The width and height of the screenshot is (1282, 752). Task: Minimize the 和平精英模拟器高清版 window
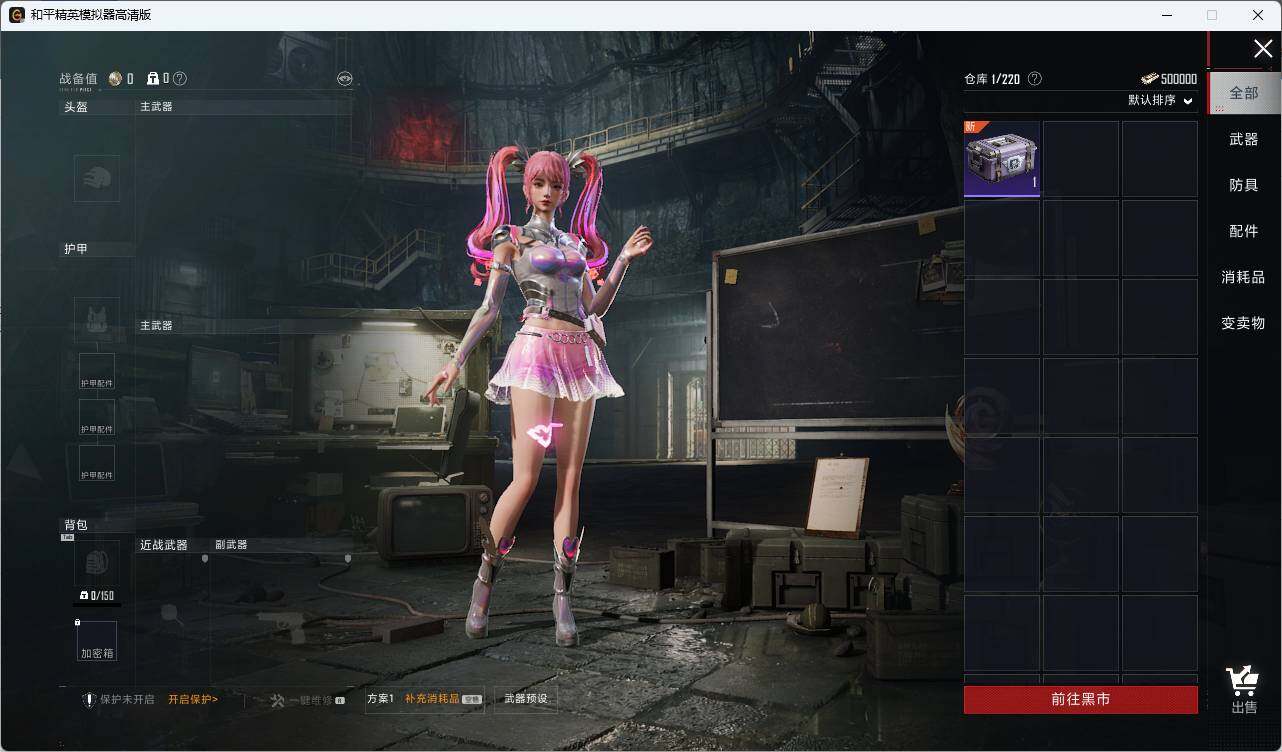pos(1166,15)
